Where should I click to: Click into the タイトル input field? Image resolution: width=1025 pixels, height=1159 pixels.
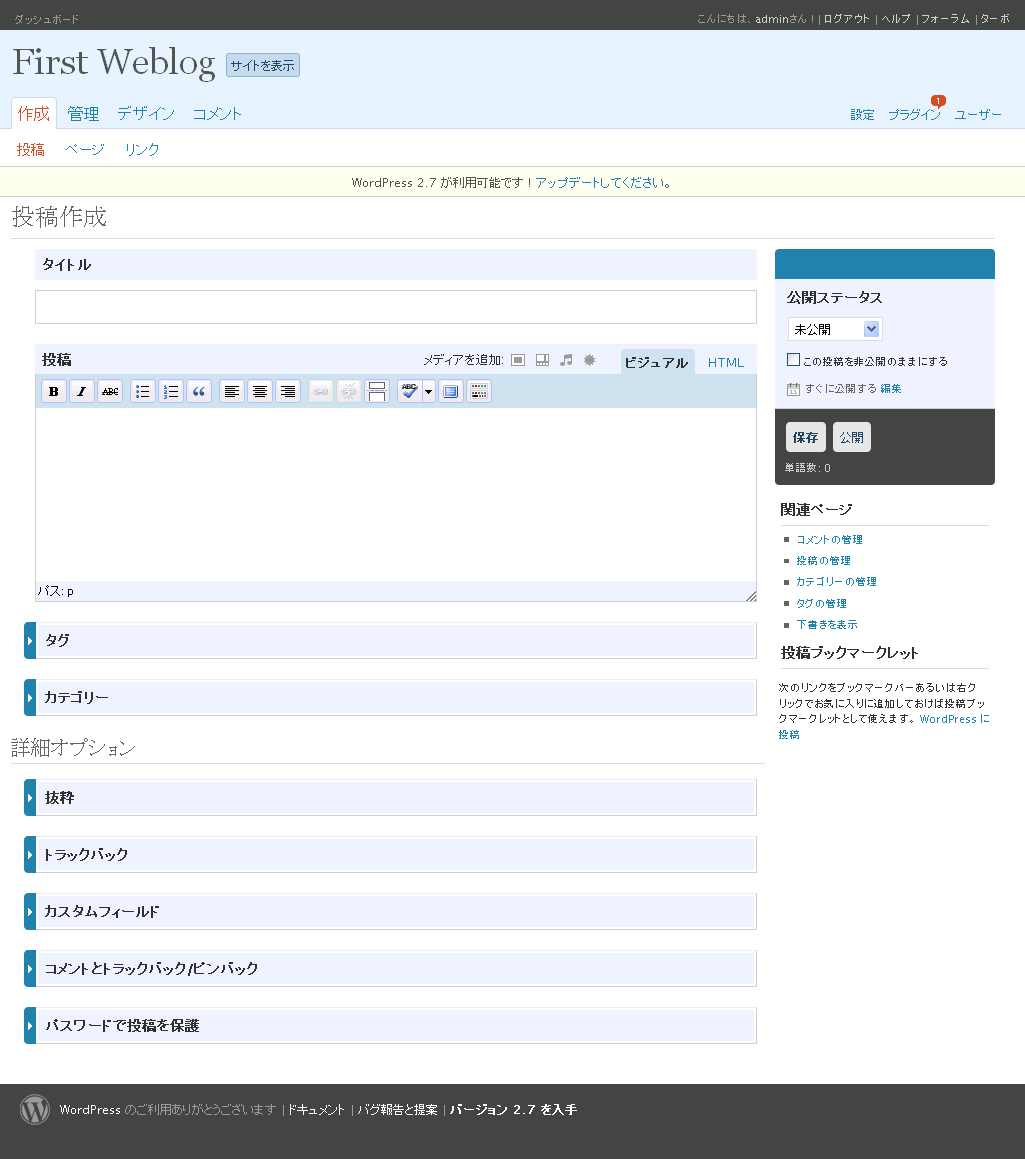(x=396, y=307)
